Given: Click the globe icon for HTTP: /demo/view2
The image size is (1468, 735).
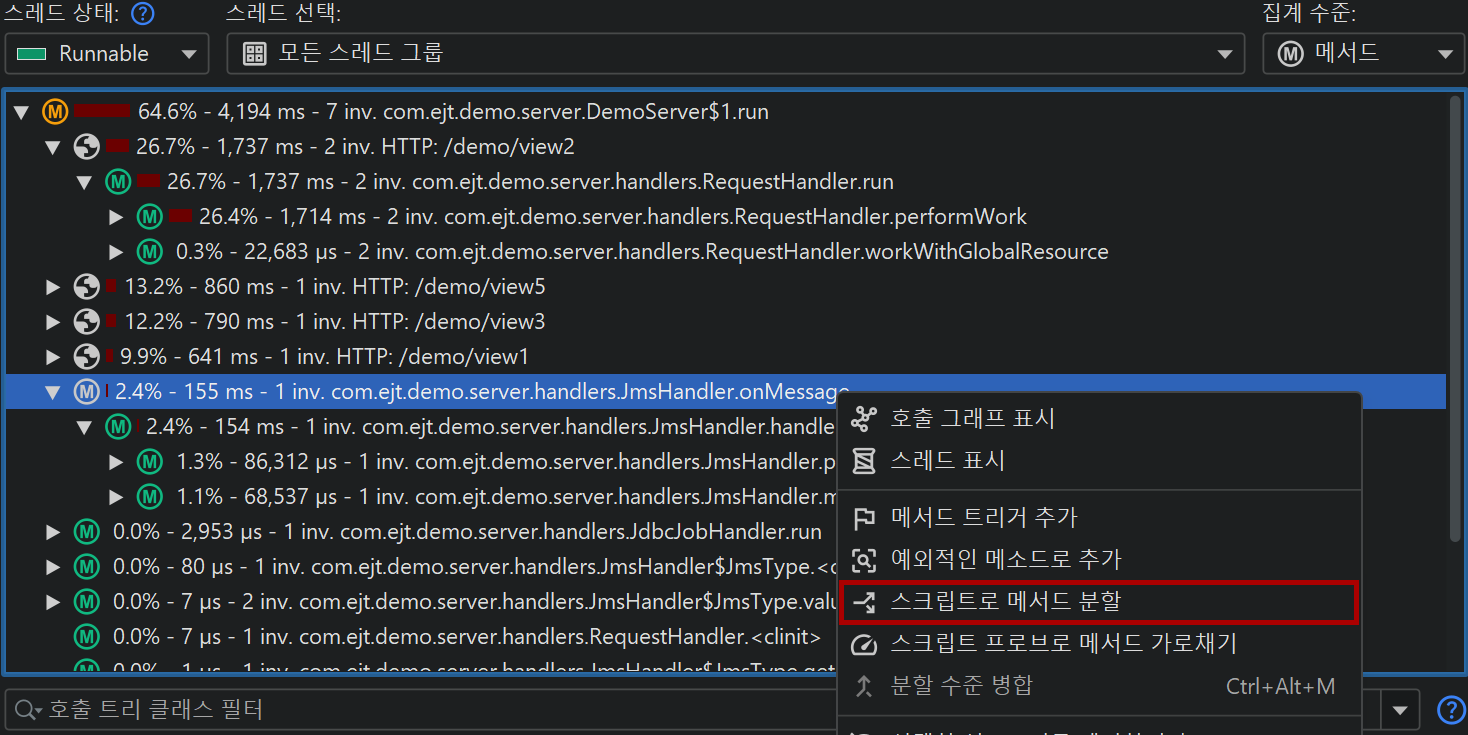Looking at the screenshot, I should pos(87,147).
